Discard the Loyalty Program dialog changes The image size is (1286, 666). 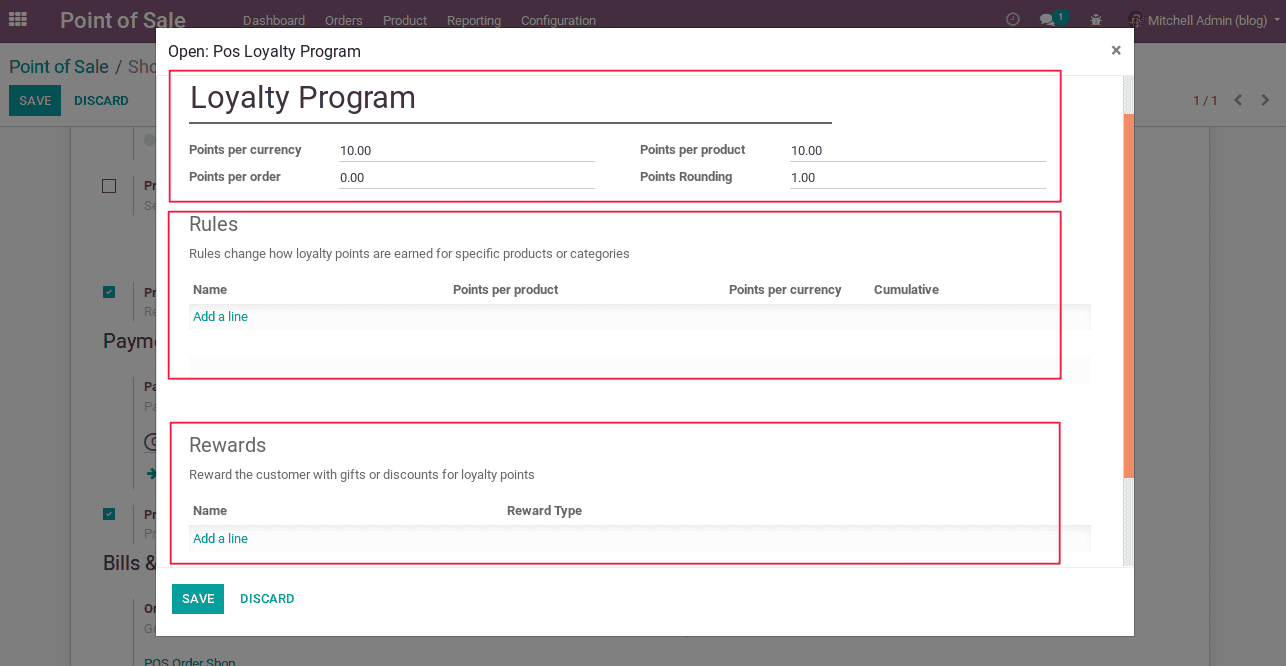click(x=267, y=599)
